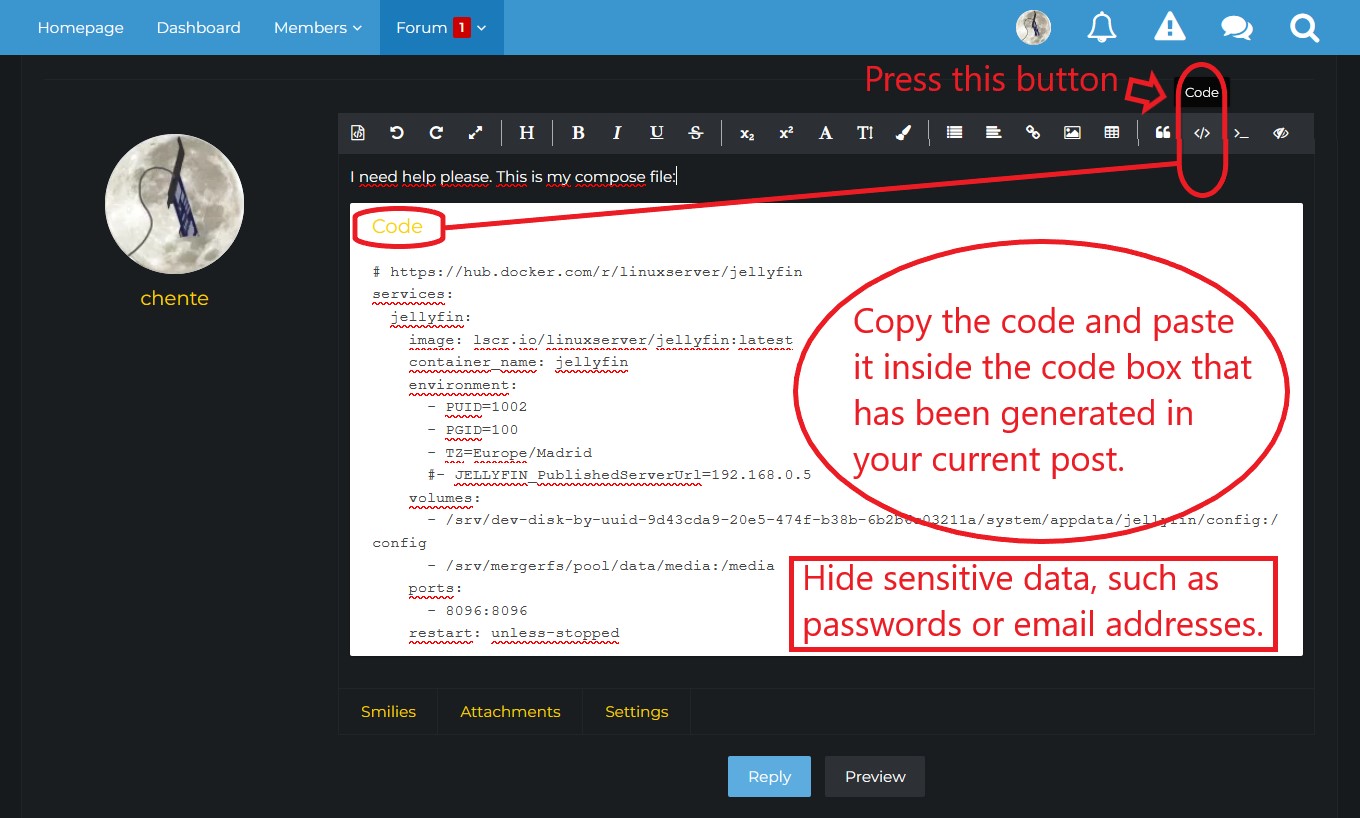Expand the Members dropdown menu

click(318, 28)
